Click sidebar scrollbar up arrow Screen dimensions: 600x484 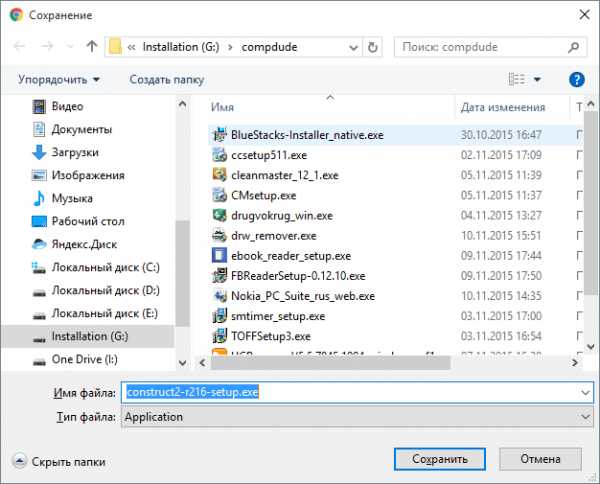tap(183, 104)
